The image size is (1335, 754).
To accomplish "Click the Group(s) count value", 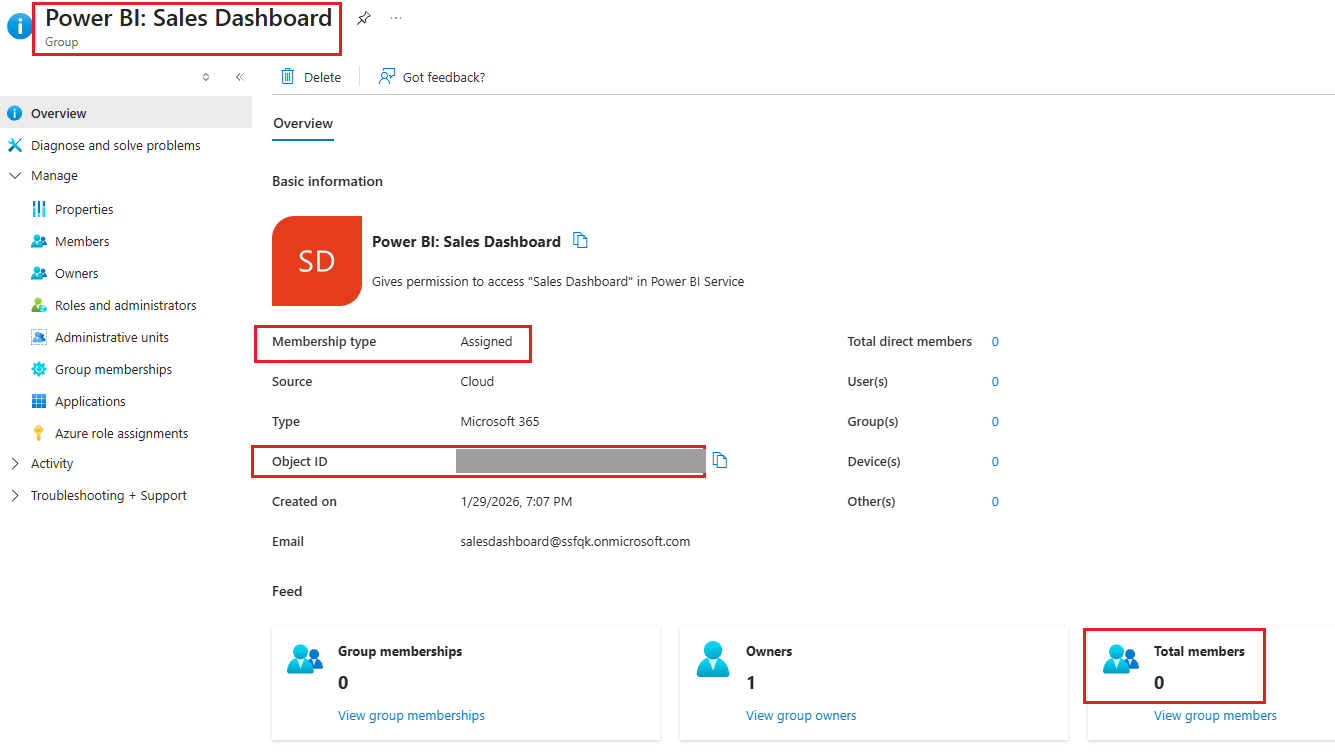I will click(995, 421).
